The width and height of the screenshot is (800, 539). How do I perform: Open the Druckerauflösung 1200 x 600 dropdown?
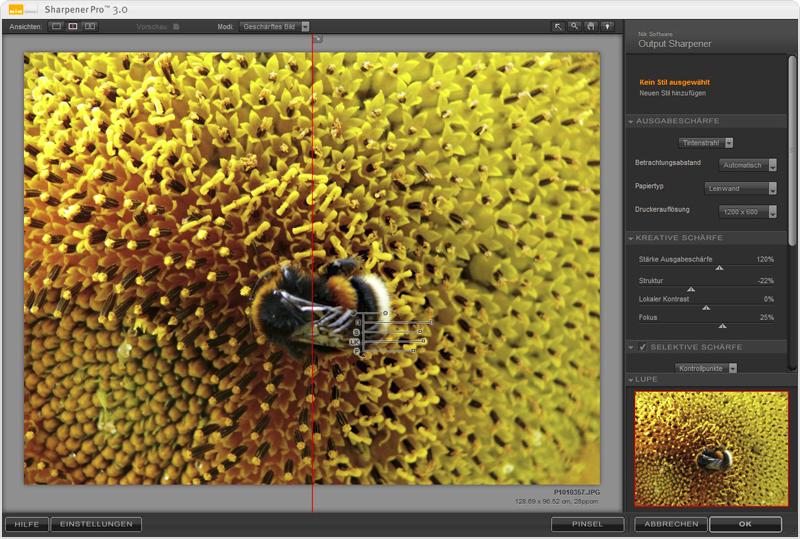[747, 211]
